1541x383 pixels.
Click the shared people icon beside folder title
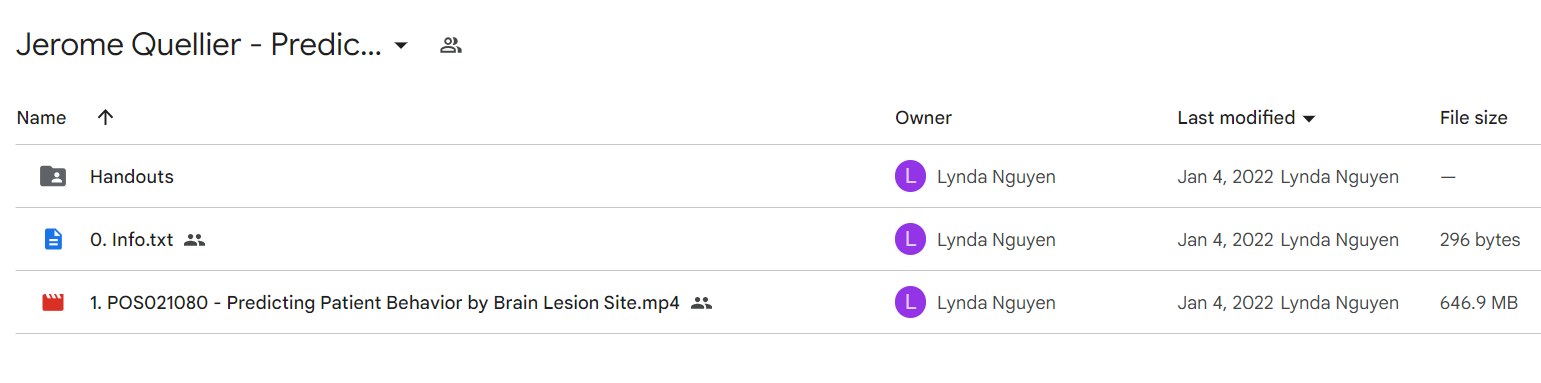(451, 45)
